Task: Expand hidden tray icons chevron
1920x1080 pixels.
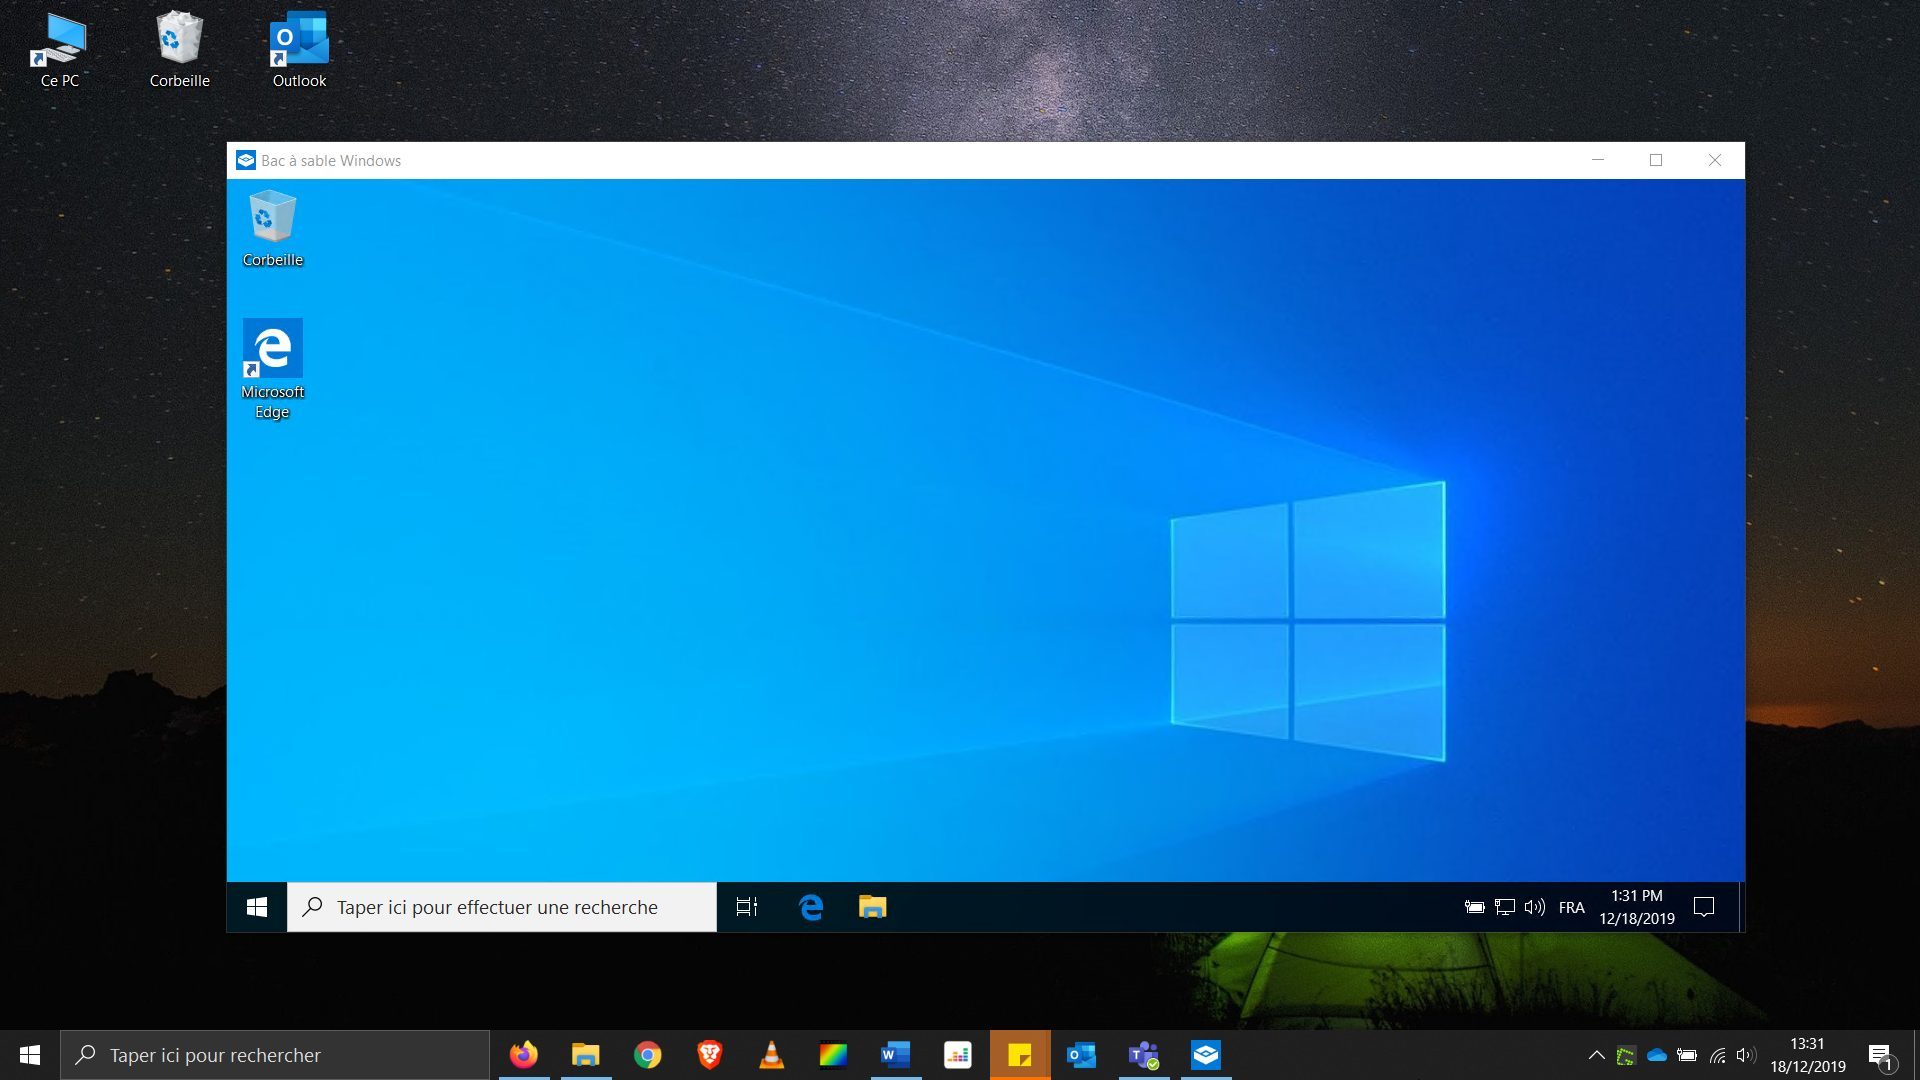Action: point(1596,1055)
